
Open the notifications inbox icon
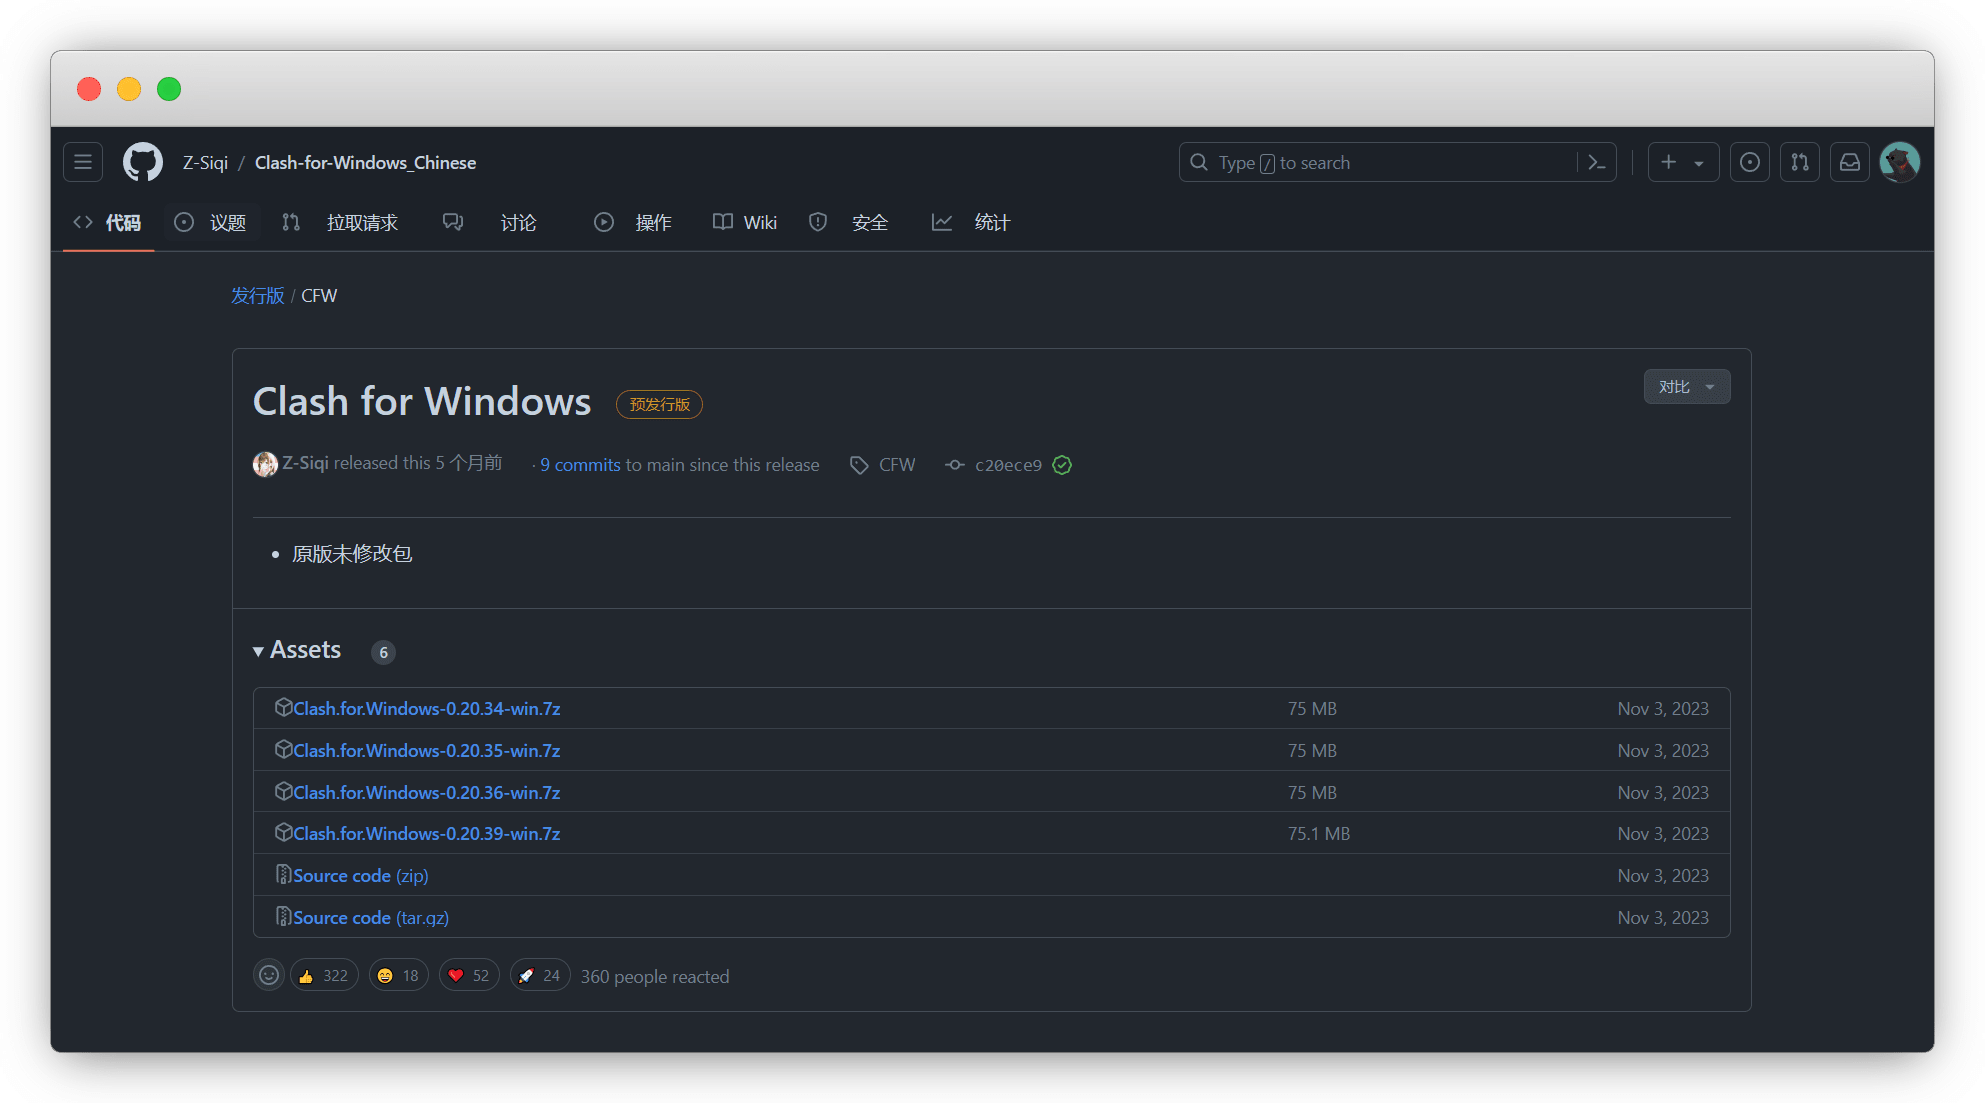pyautogui.click(x=1849, y=162)
